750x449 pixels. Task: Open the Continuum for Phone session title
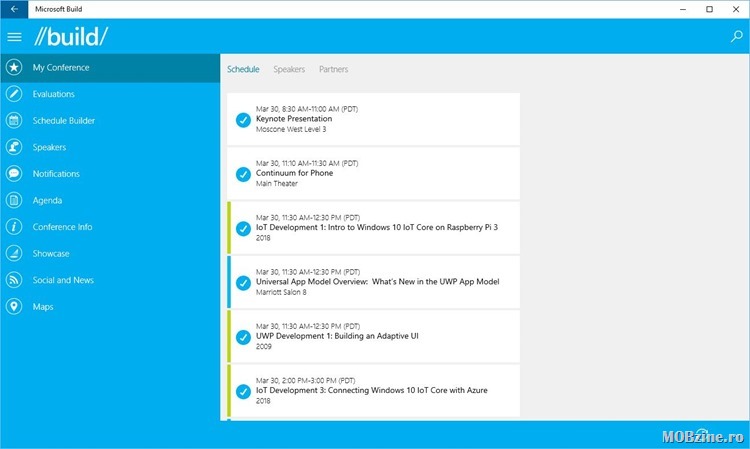click(x=294, y=173)
